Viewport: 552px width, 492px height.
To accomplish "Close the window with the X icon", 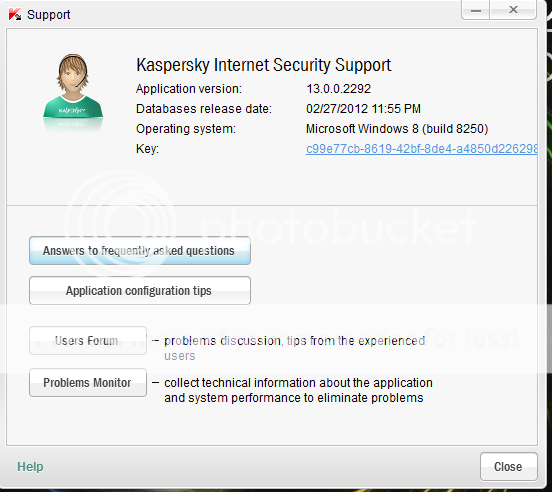I will [x=513, y=10].
